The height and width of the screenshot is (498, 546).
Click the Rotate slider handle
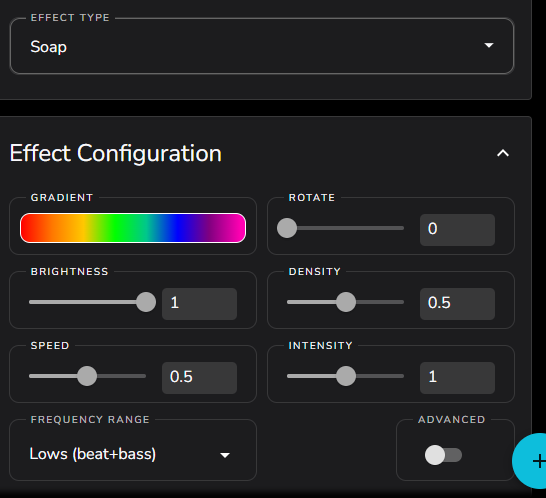click(287, 228)
